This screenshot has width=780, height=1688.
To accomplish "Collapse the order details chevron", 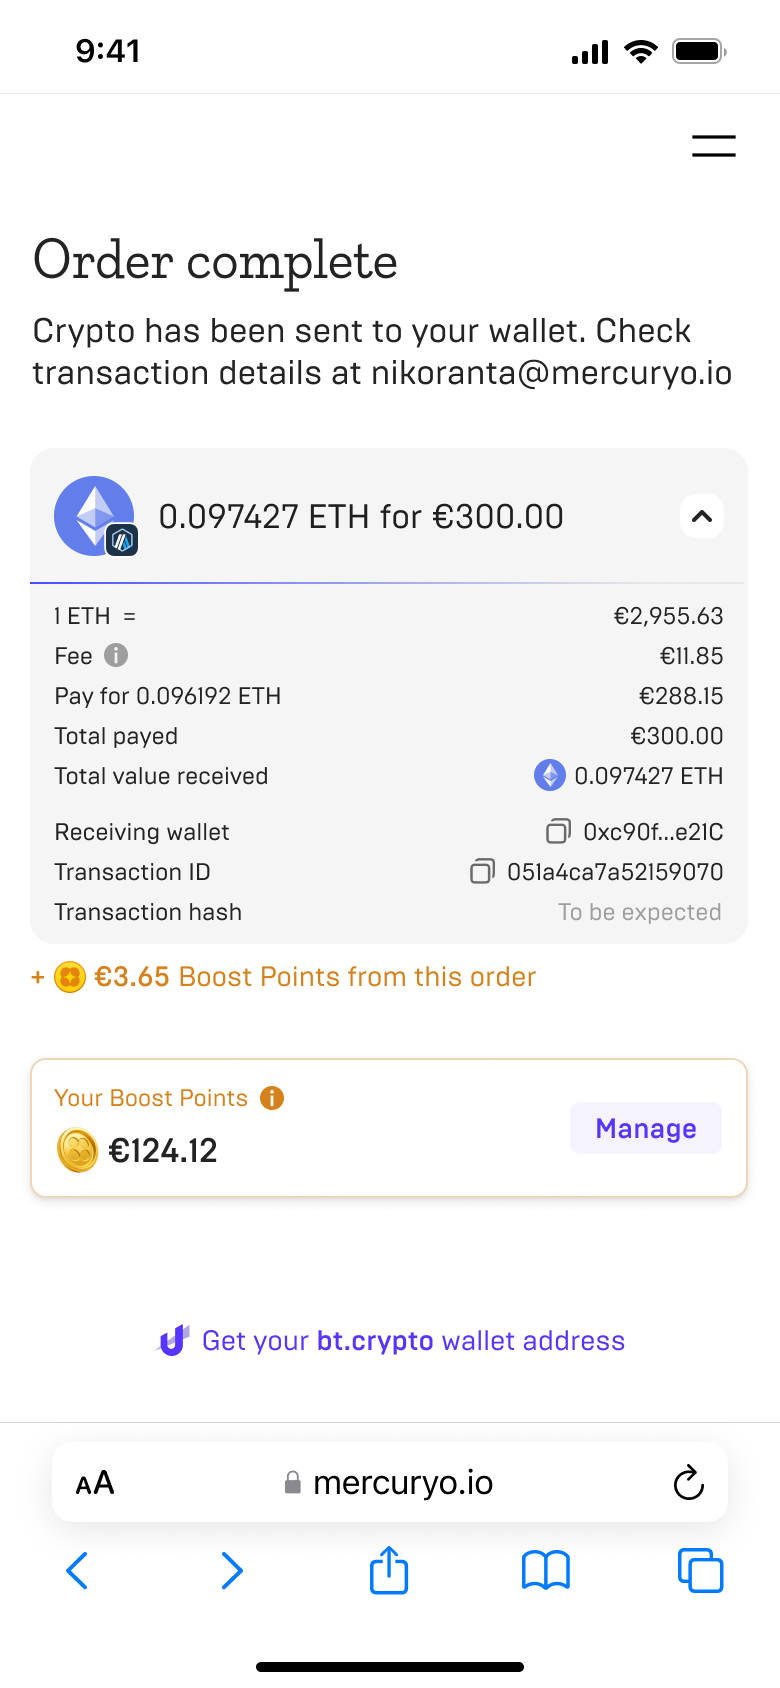I will tap(702, 517).
